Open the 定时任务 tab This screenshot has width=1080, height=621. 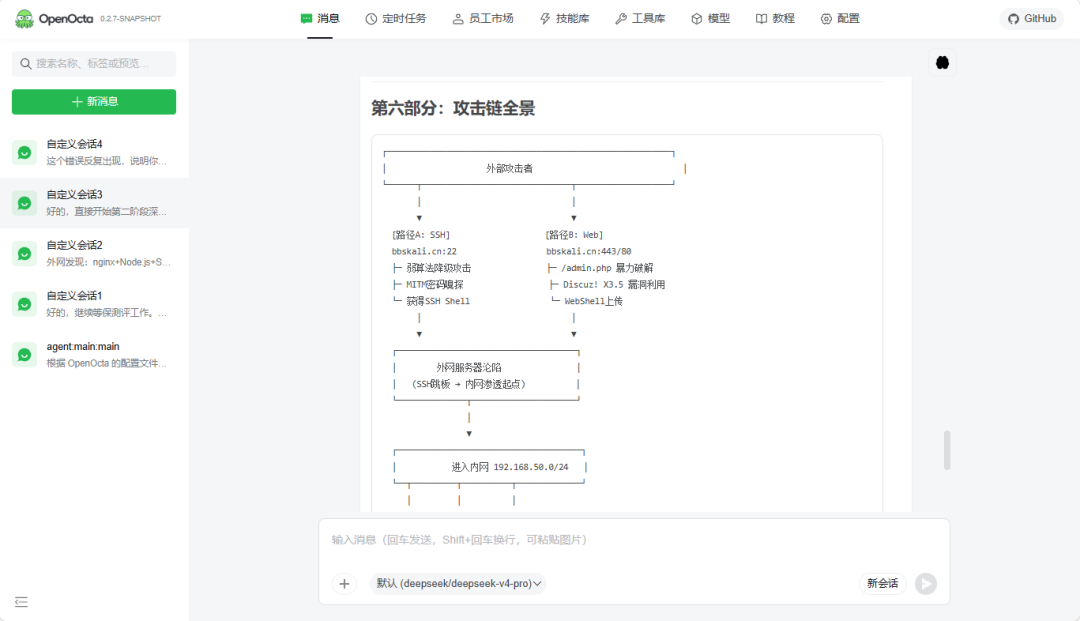pos(396,19)
